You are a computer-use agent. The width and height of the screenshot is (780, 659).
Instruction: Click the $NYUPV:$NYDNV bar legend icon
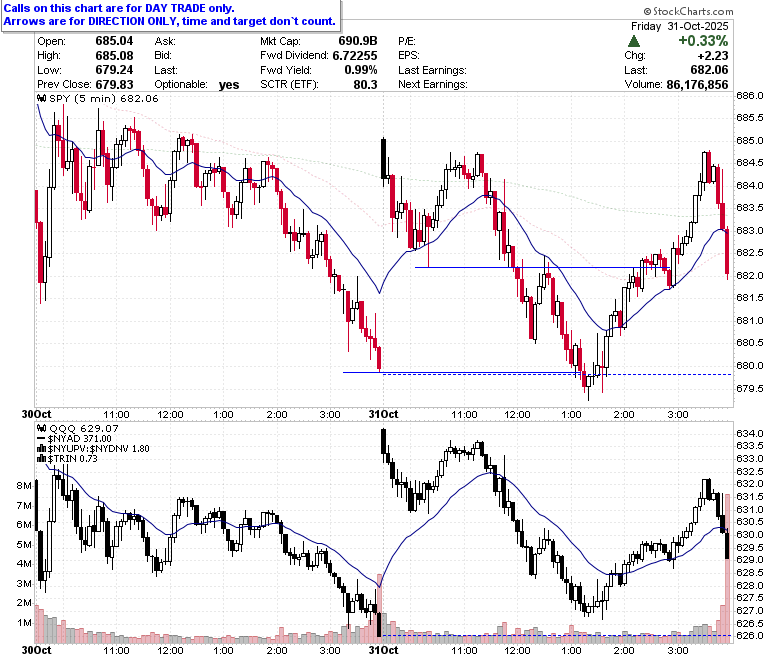point(42,449)
